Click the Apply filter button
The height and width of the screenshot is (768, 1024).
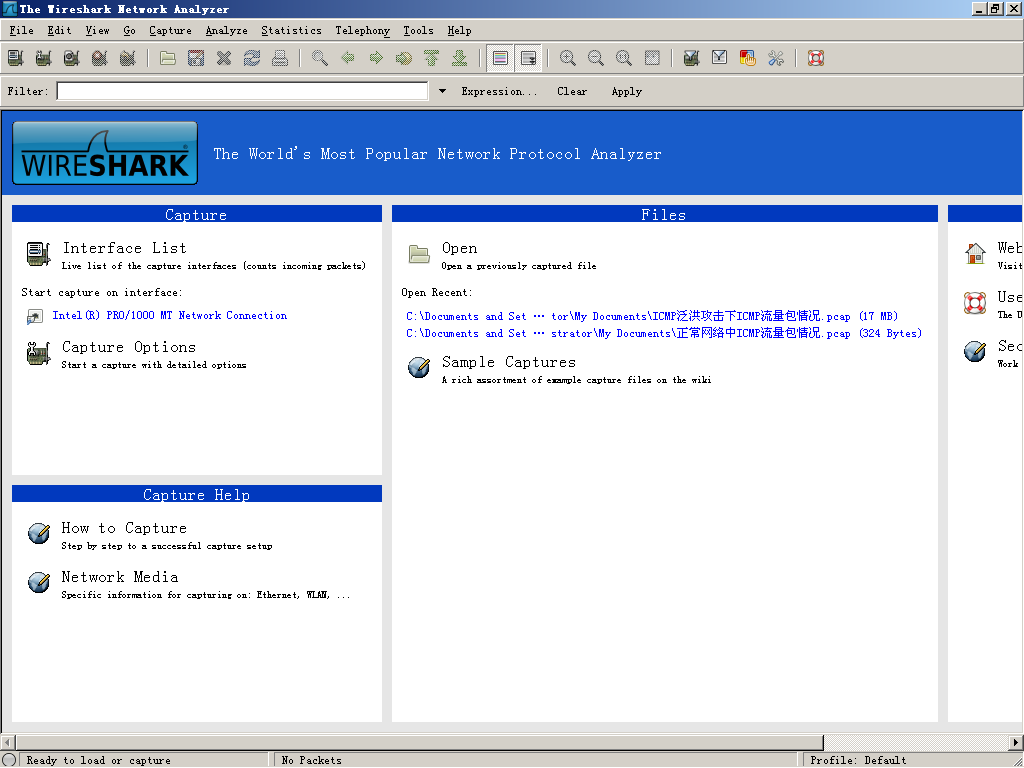pyautogui.click(x=627, y=91)
